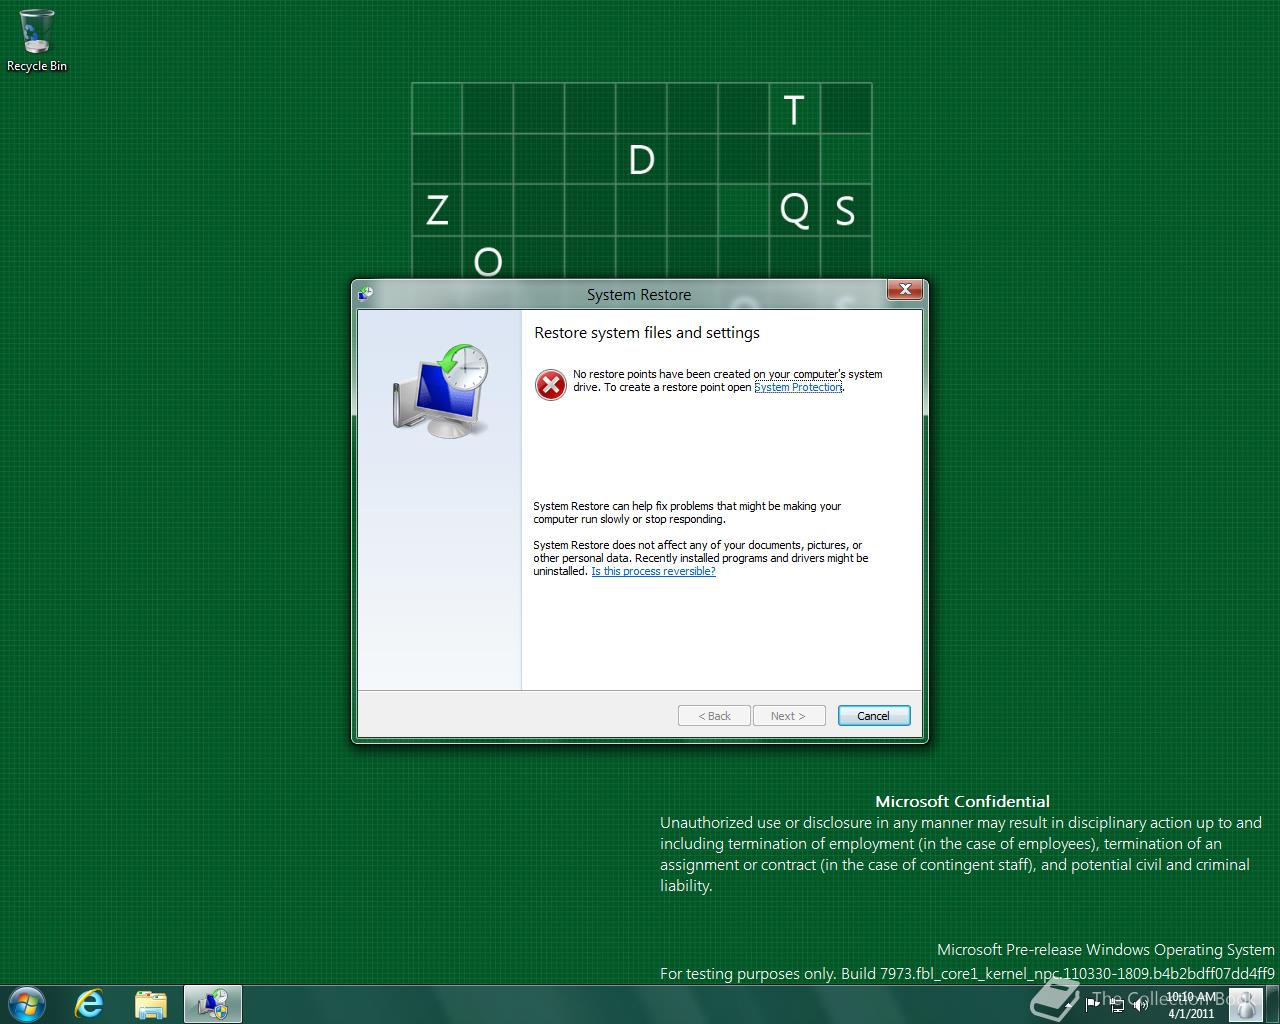Open the System Protection link
This screenshot has height=1024, width=1280.
pos(798,387)
